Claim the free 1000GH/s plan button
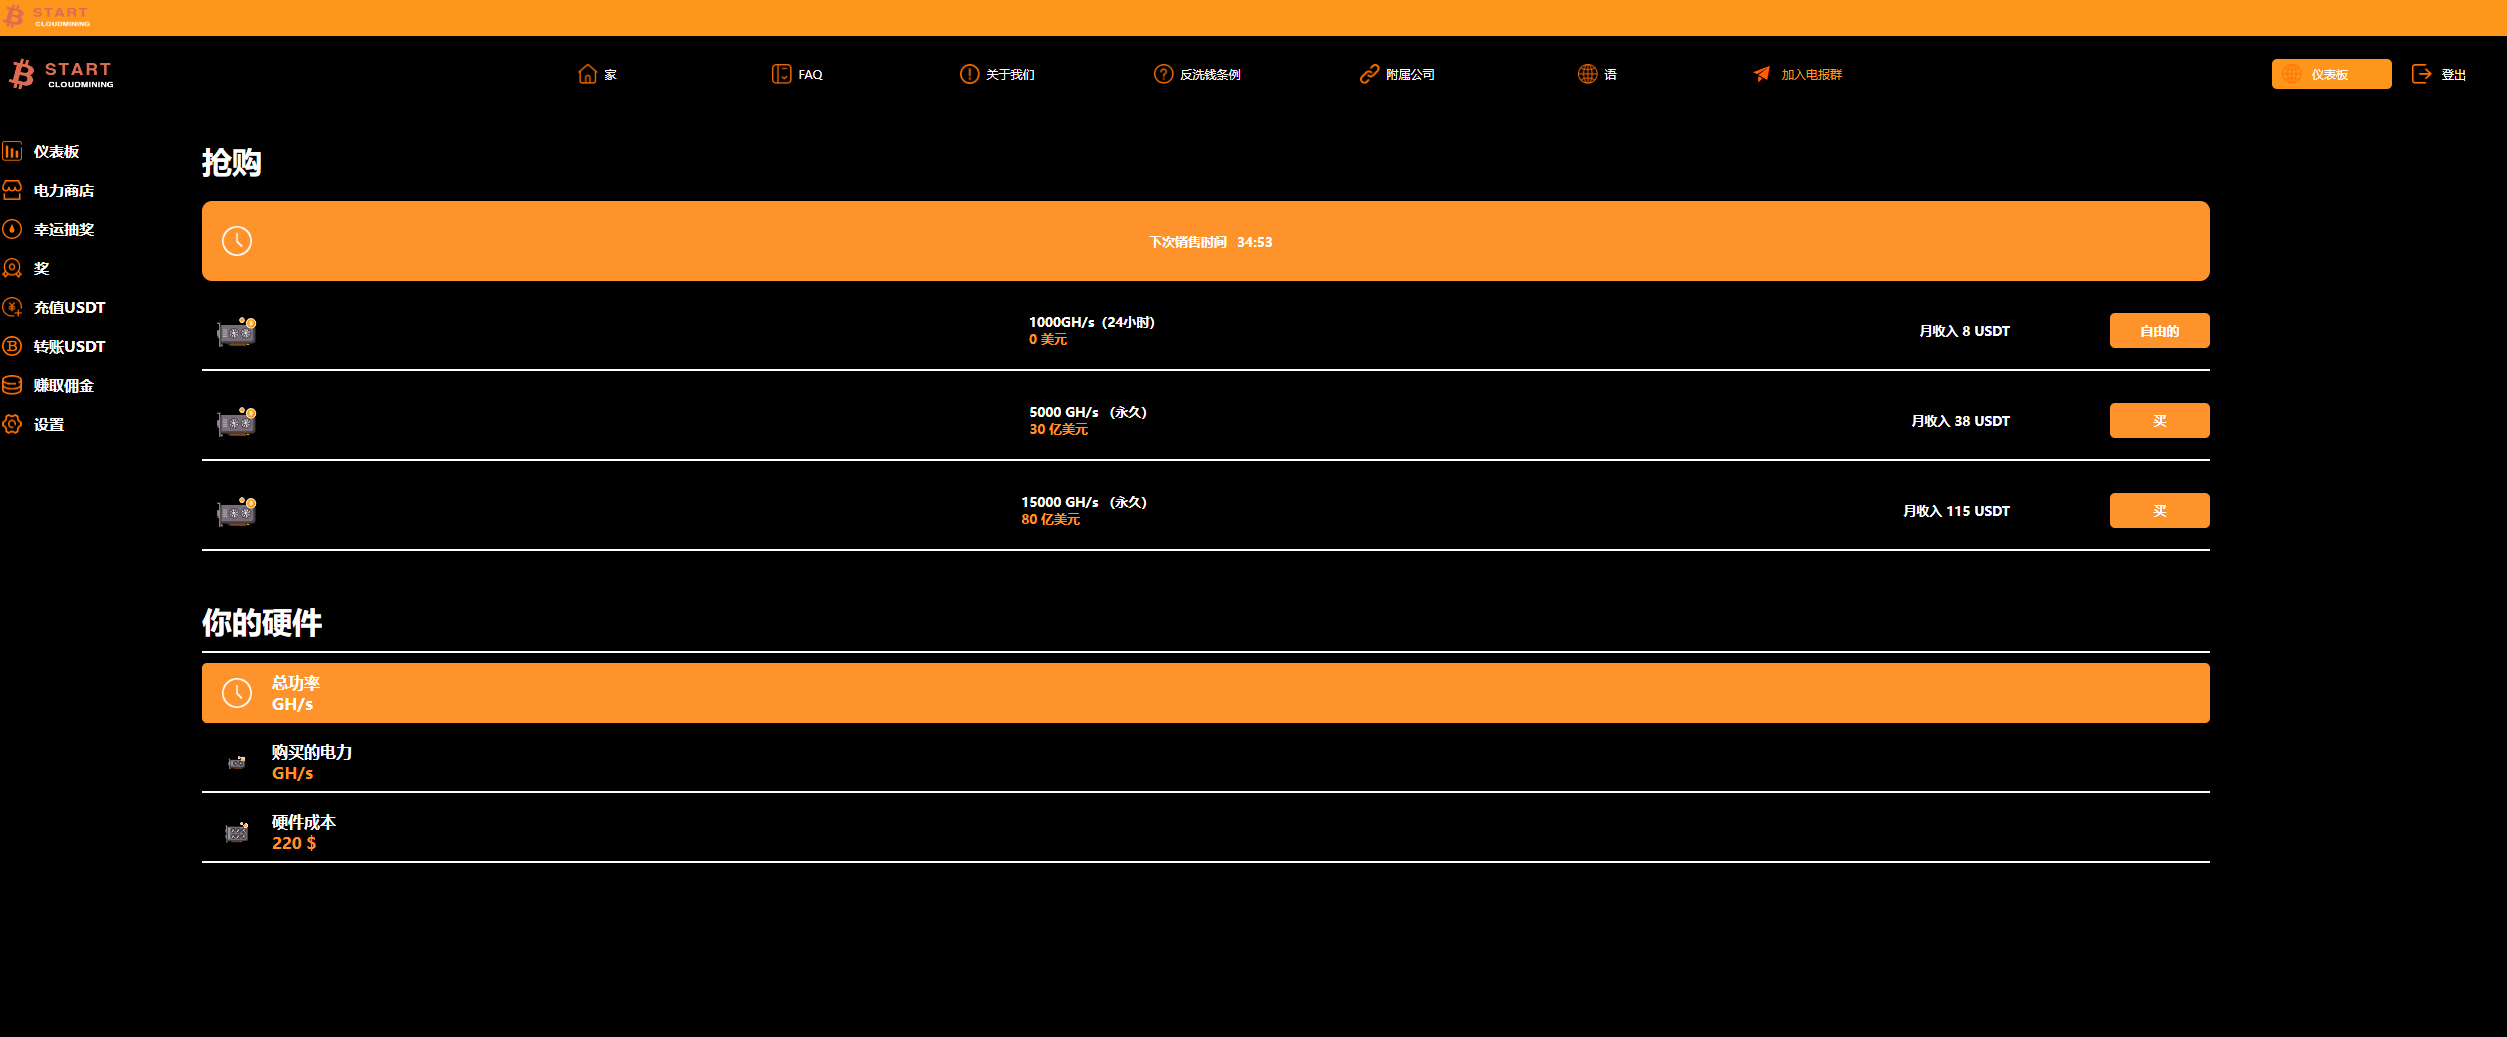Viewport: 2507px width, 1037px height. click(x=2158, y=331)
